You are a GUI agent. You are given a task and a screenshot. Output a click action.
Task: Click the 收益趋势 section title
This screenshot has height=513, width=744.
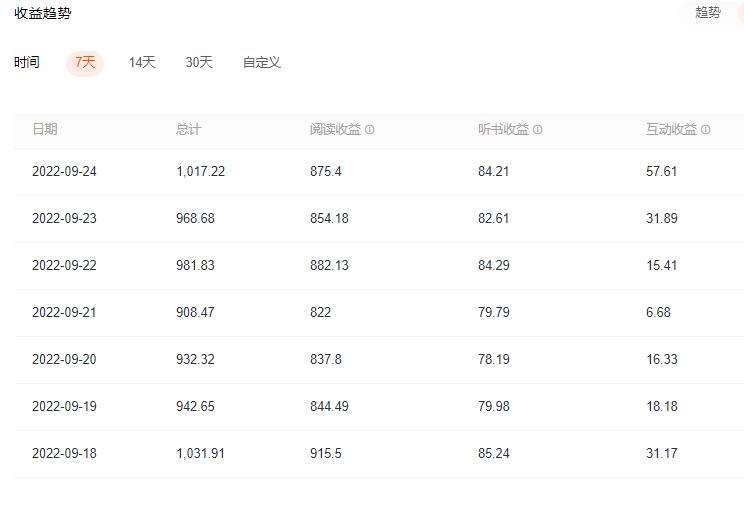click(43, 13)
